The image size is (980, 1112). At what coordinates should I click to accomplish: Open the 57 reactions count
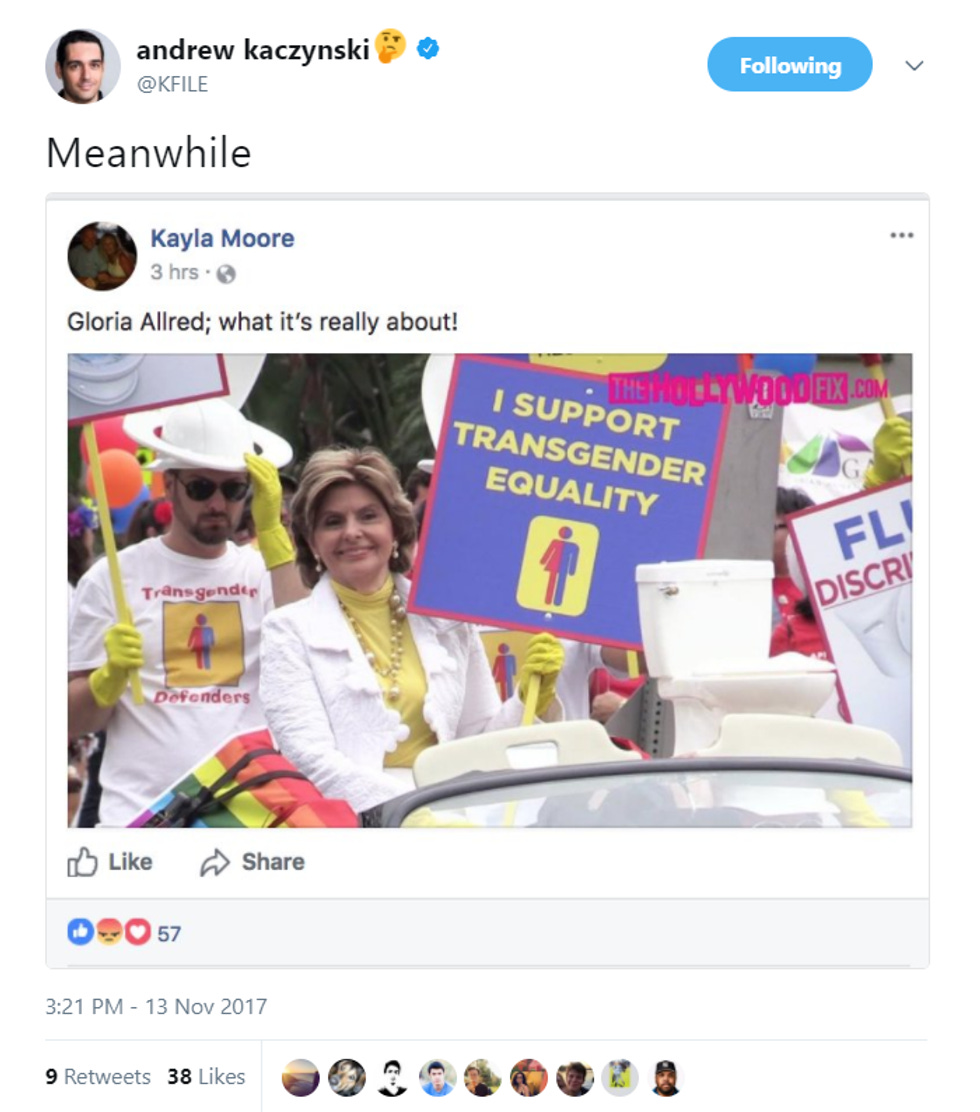coord(169,933)
